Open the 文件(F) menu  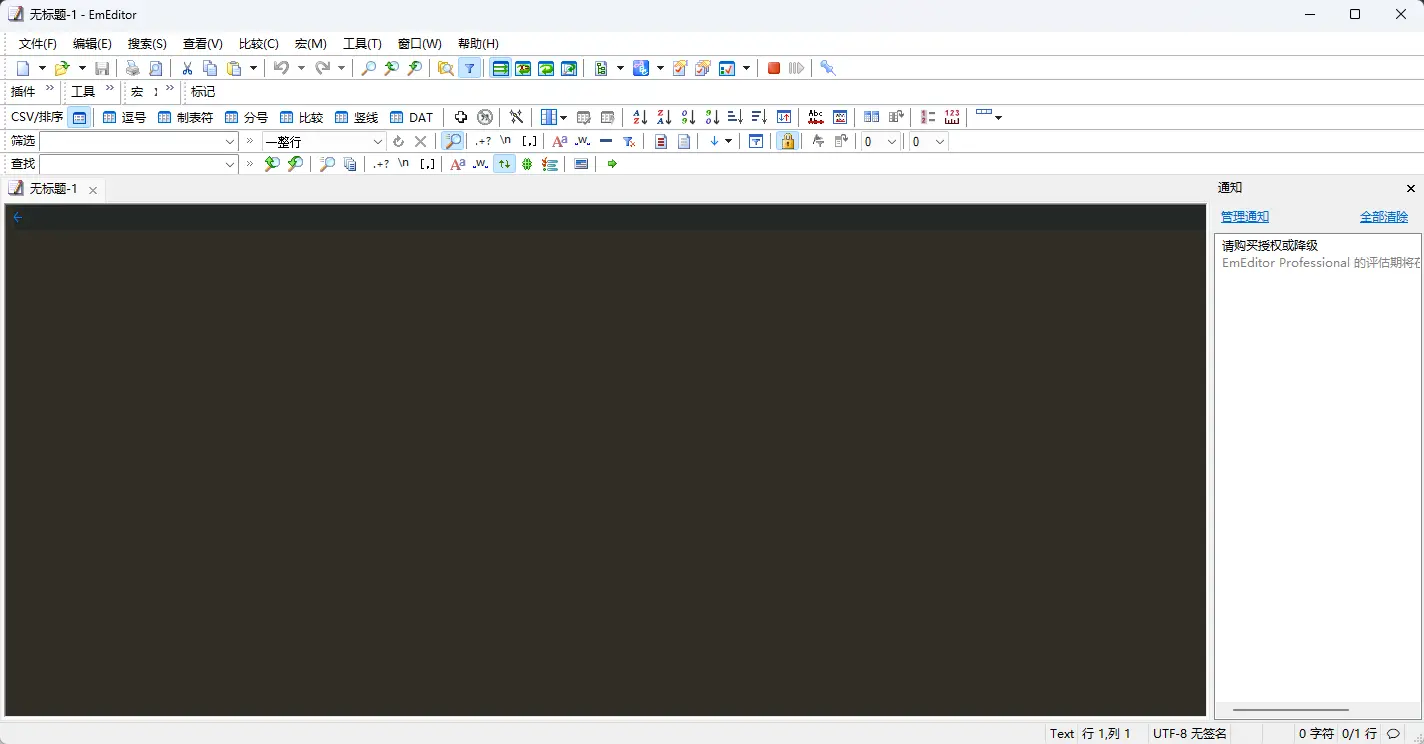pyautogui.click(x=38, y=44)
